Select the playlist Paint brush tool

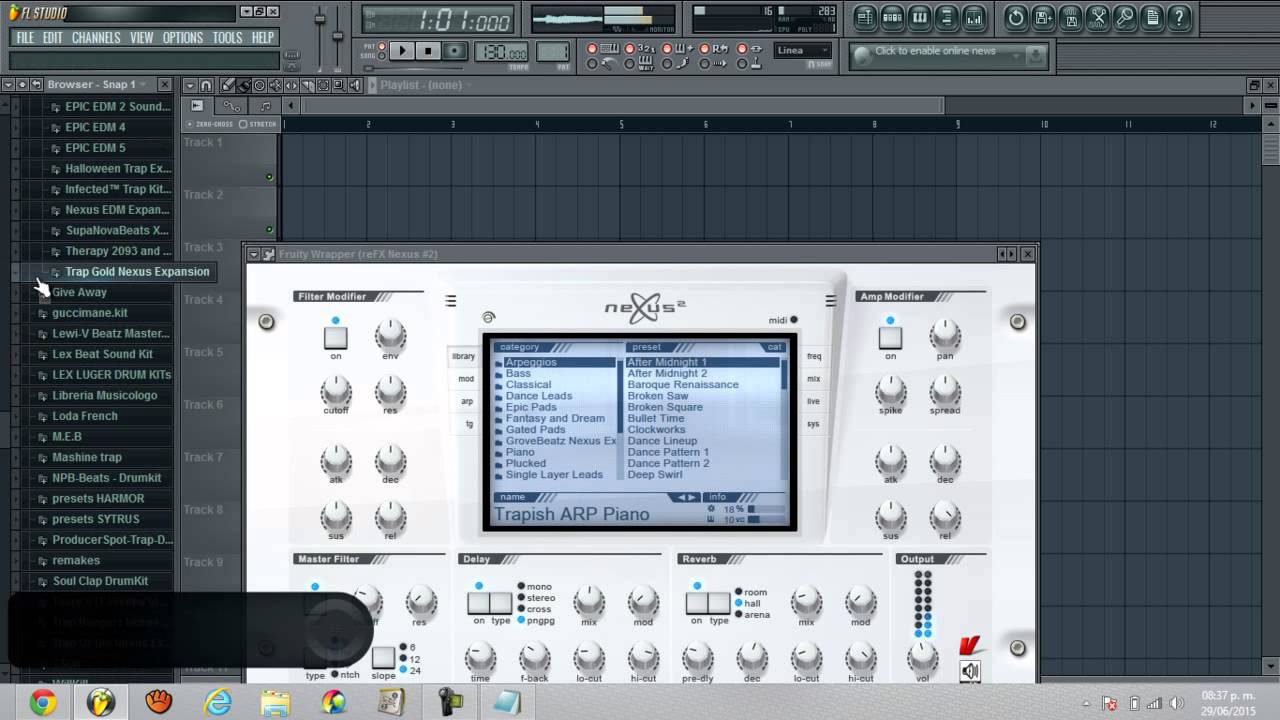click(244, 85)
